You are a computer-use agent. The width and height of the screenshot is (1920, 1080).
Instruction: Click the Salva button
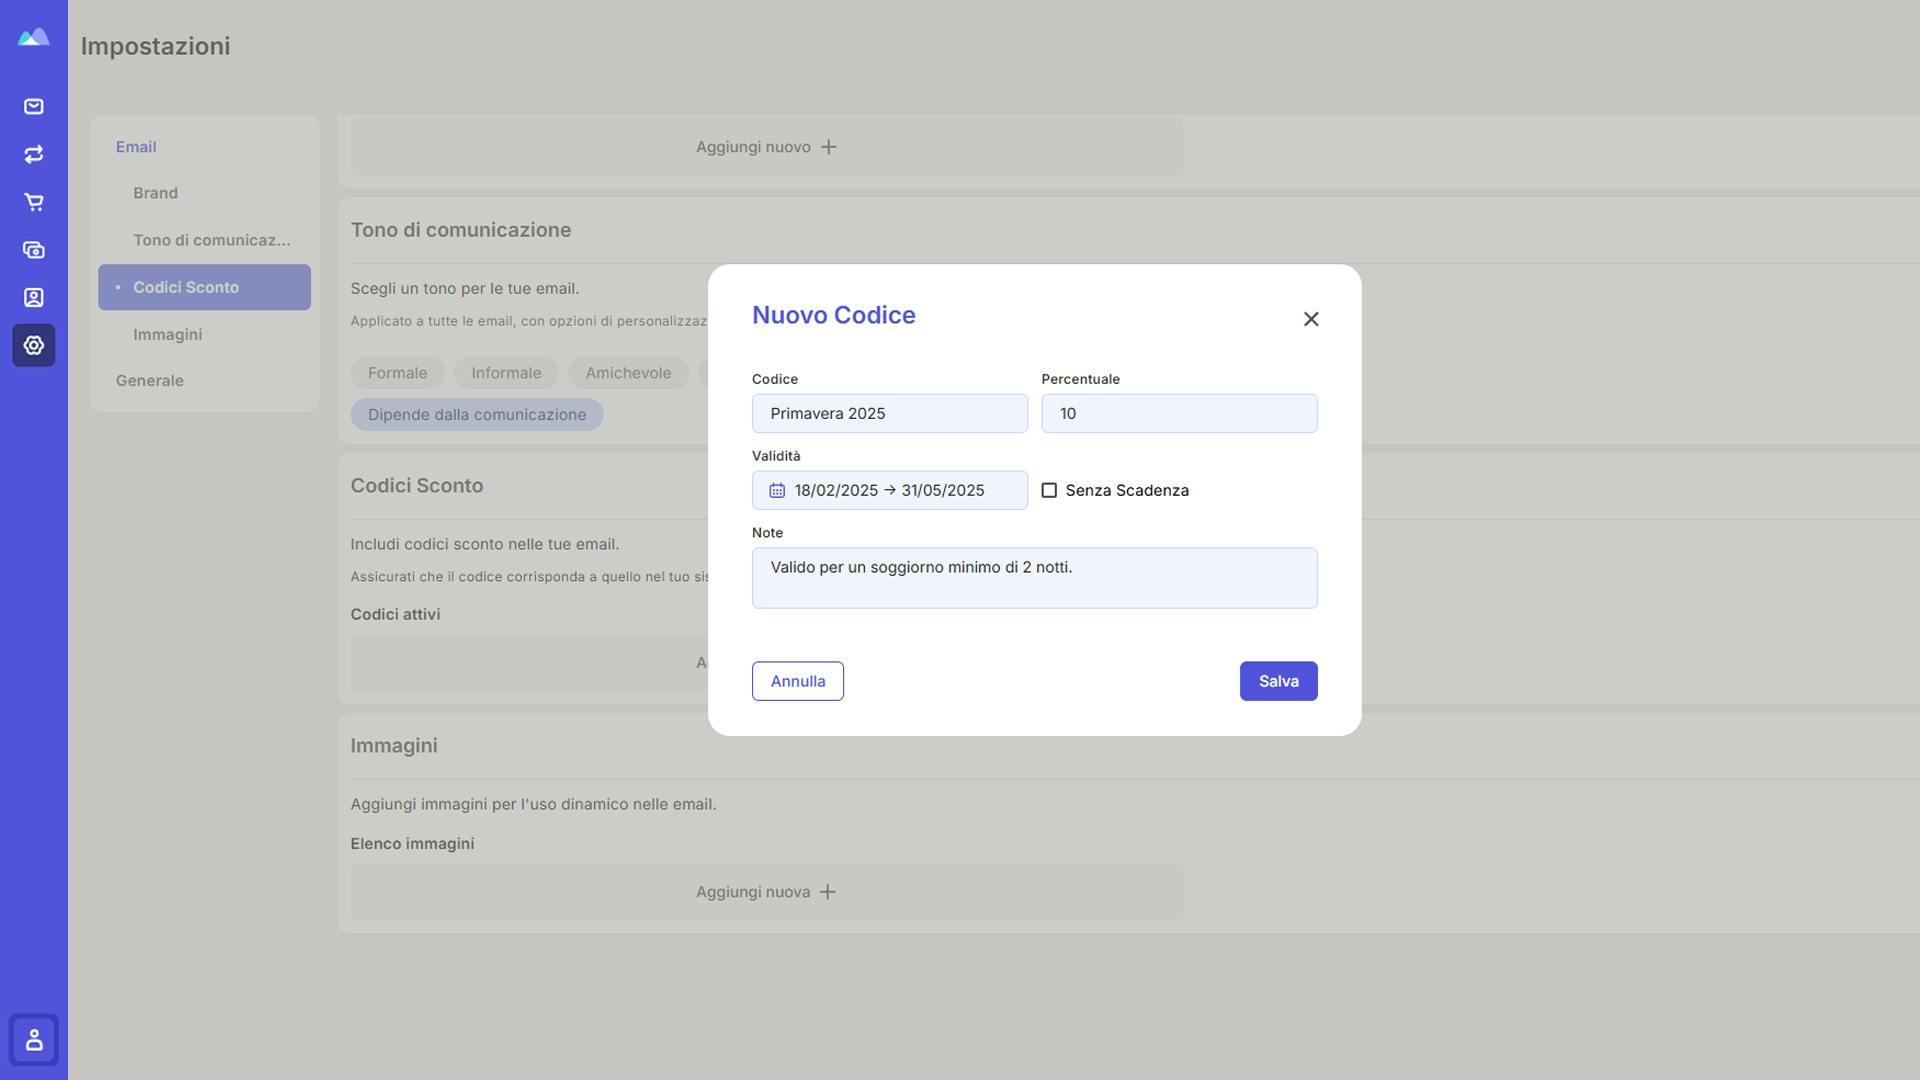[x=1278, y=681]
